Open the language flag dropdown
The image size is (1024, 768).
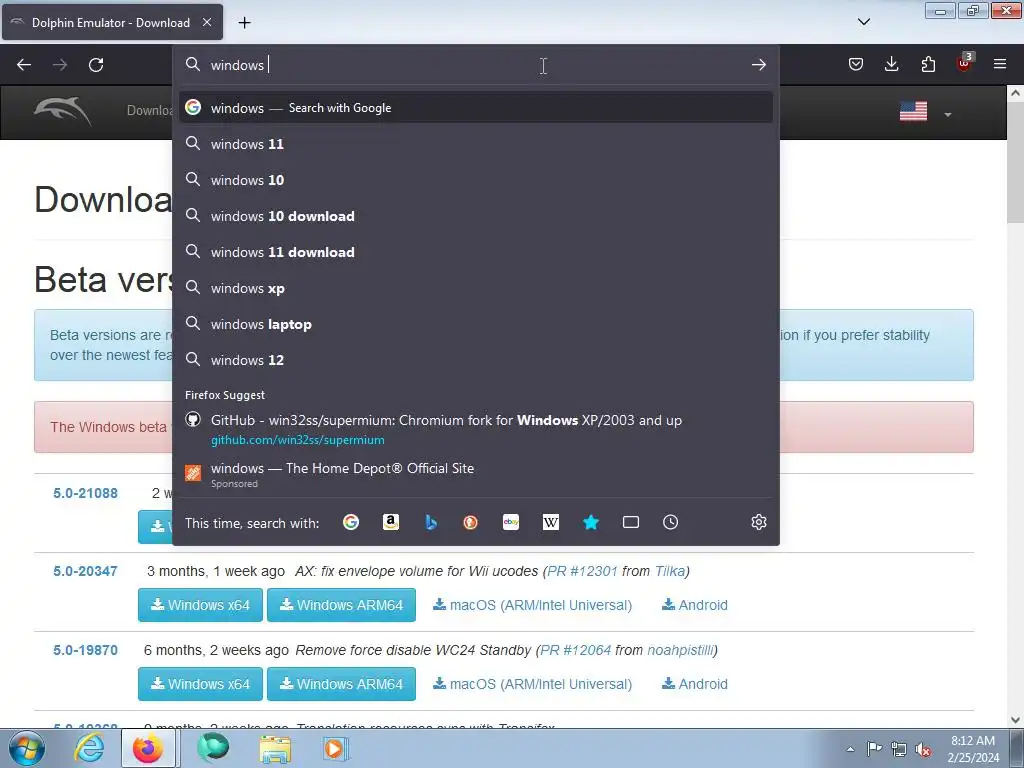point(925,112)
